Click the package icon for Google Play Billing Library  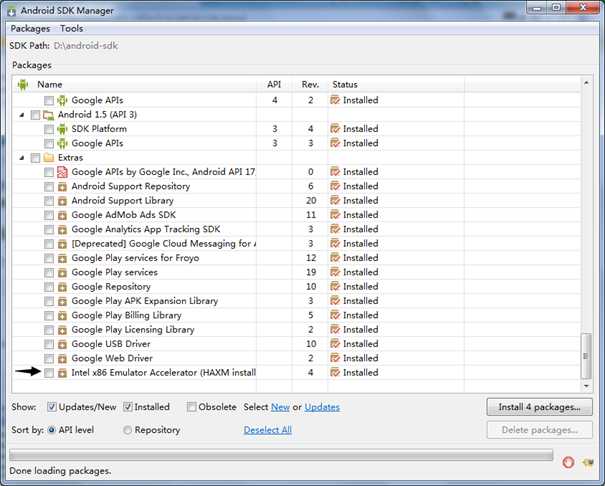[62, 316]
